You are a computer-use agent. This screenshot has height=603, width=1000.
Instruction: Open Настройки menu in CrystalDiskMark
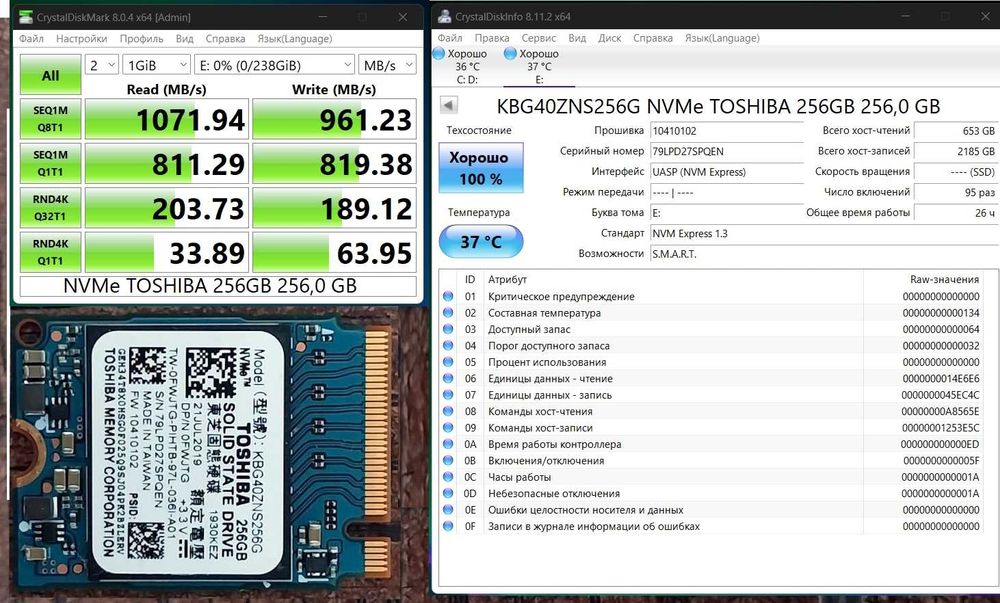[x=82, y=38]
